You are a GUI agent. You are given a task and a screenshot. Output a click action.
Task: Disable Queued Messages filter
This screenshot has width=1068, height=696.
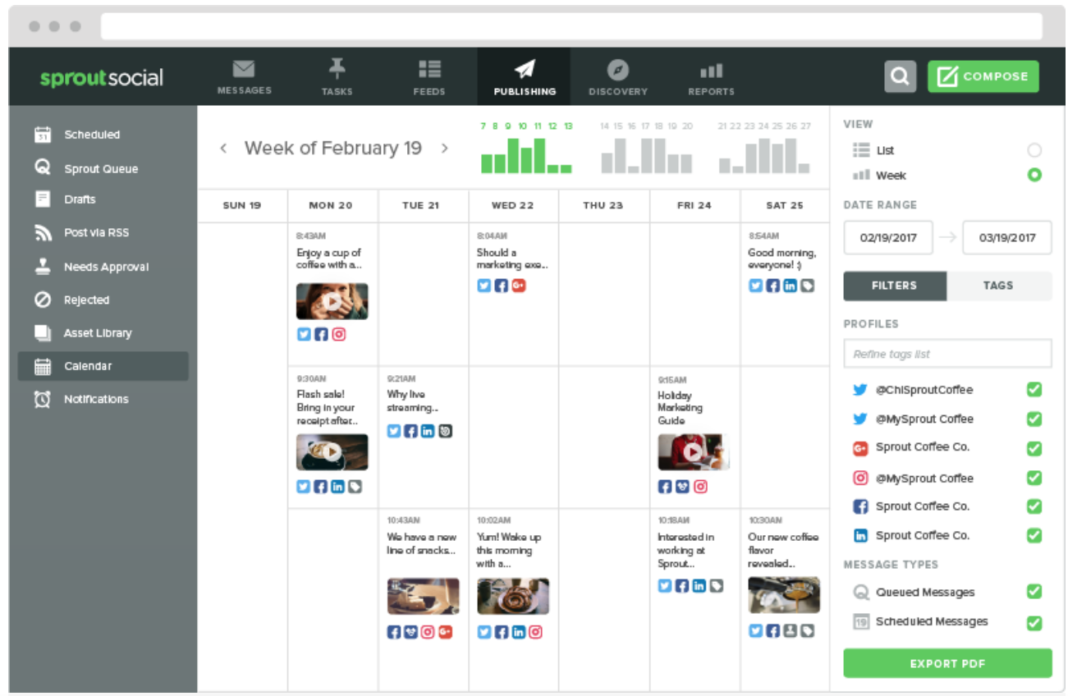1034,592
